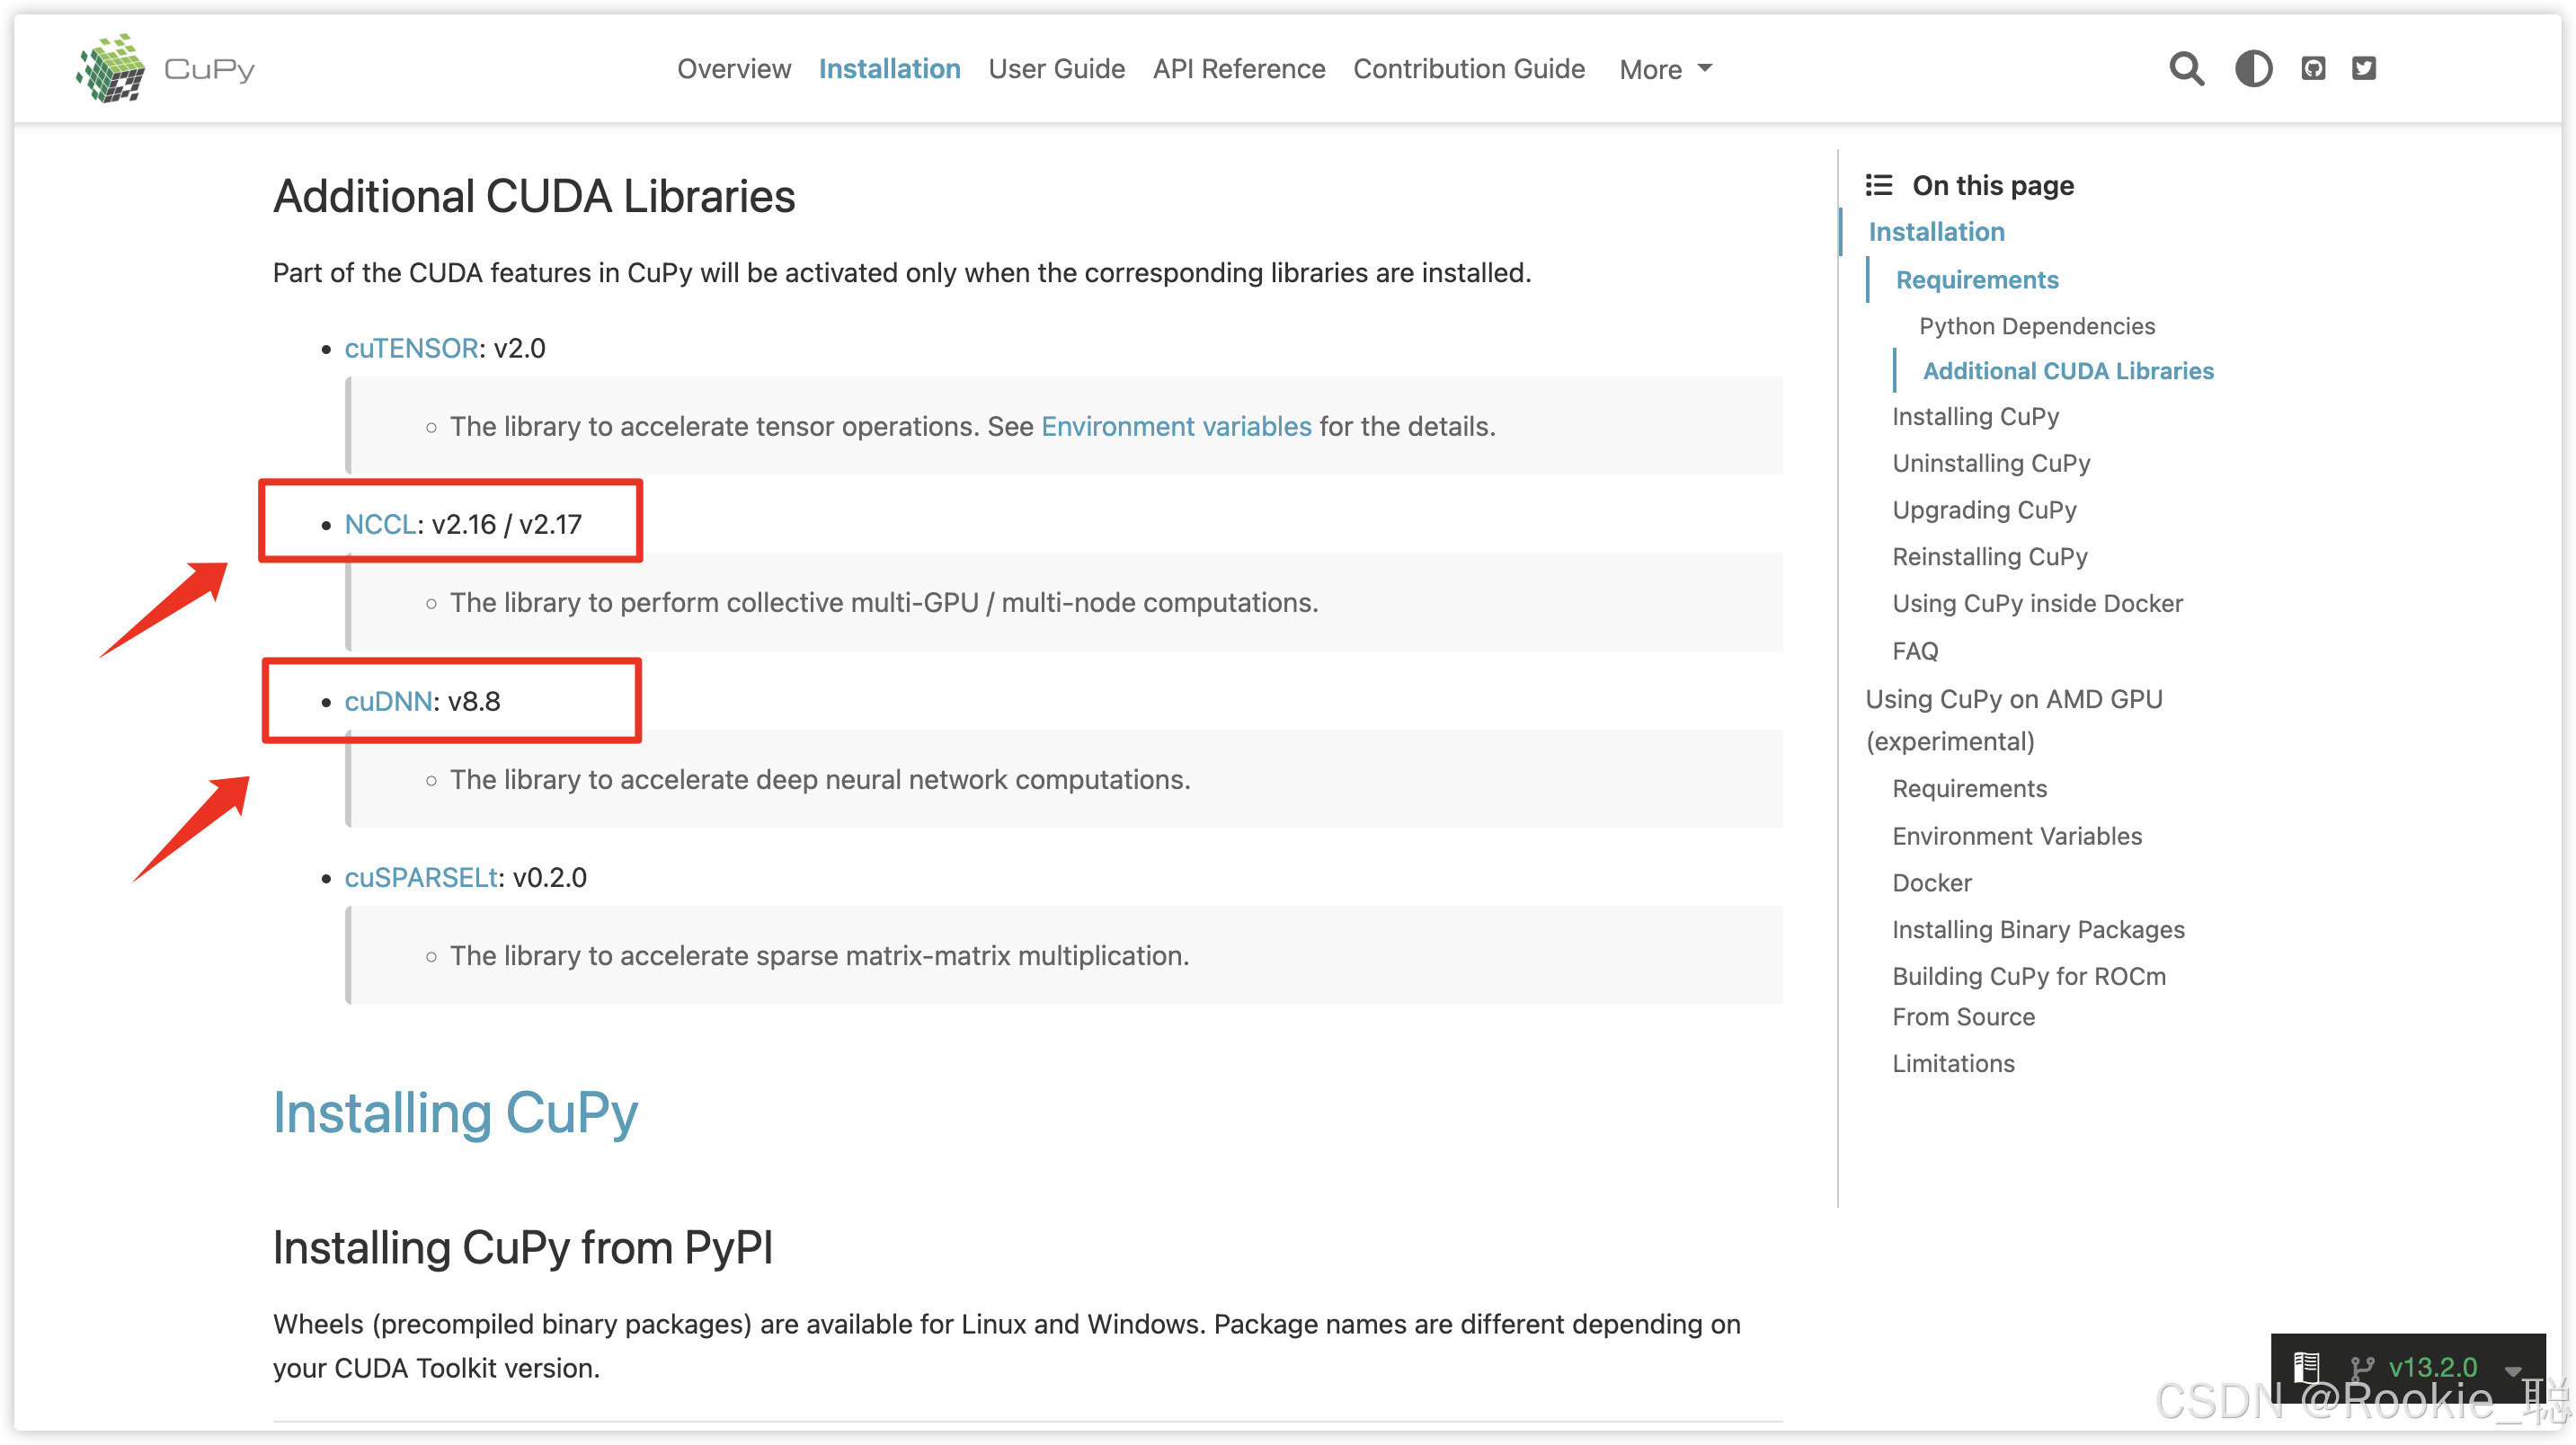Image resolution: width=2576 pixels, height=1445 pixels.
Task: Toggle dark mode theme
Action: 2253,67
